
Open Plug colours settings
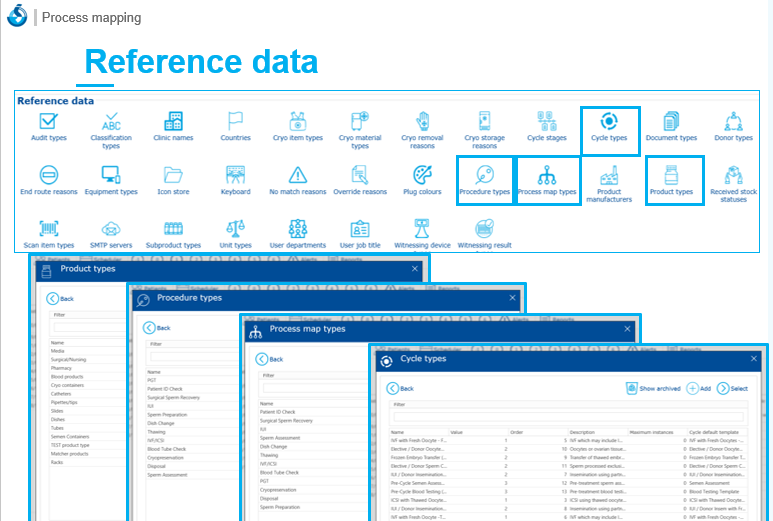[422, 175]
